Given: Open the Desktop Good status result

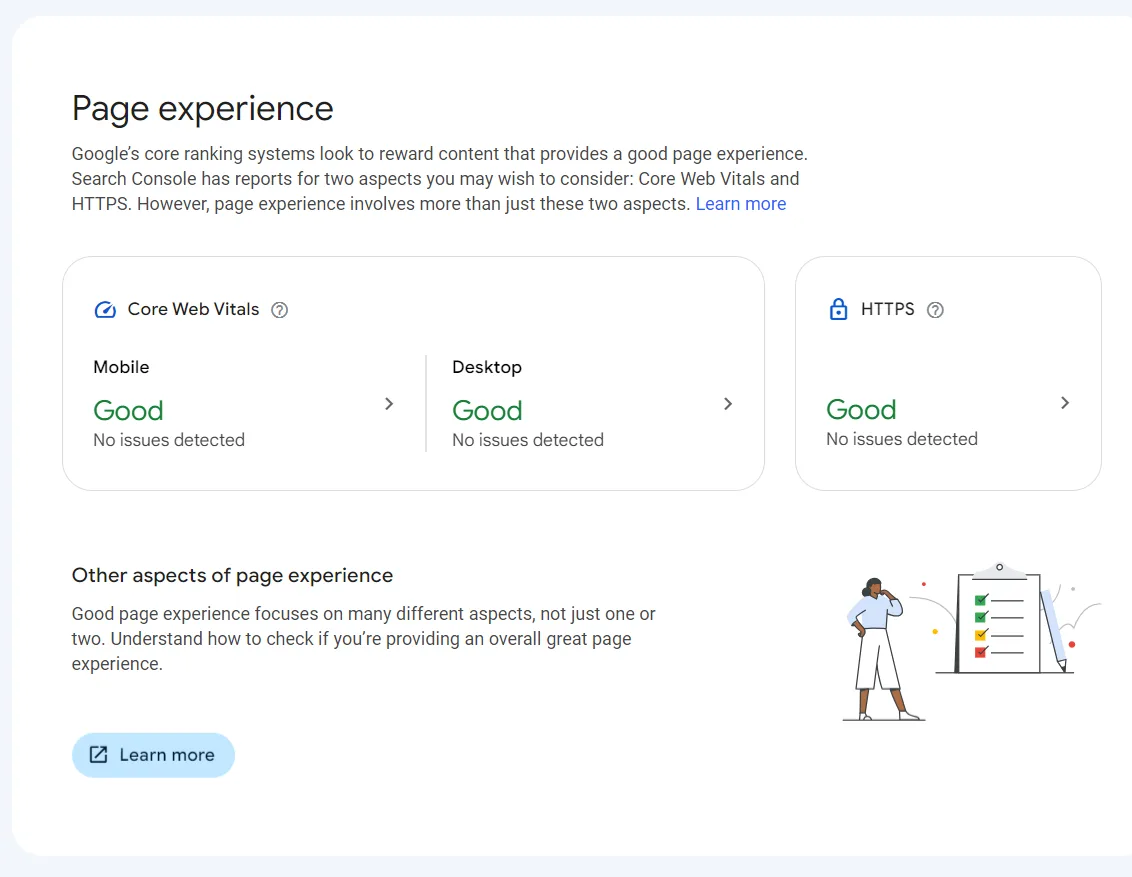Looking at the screenshot, I should (x=487, y=411).
